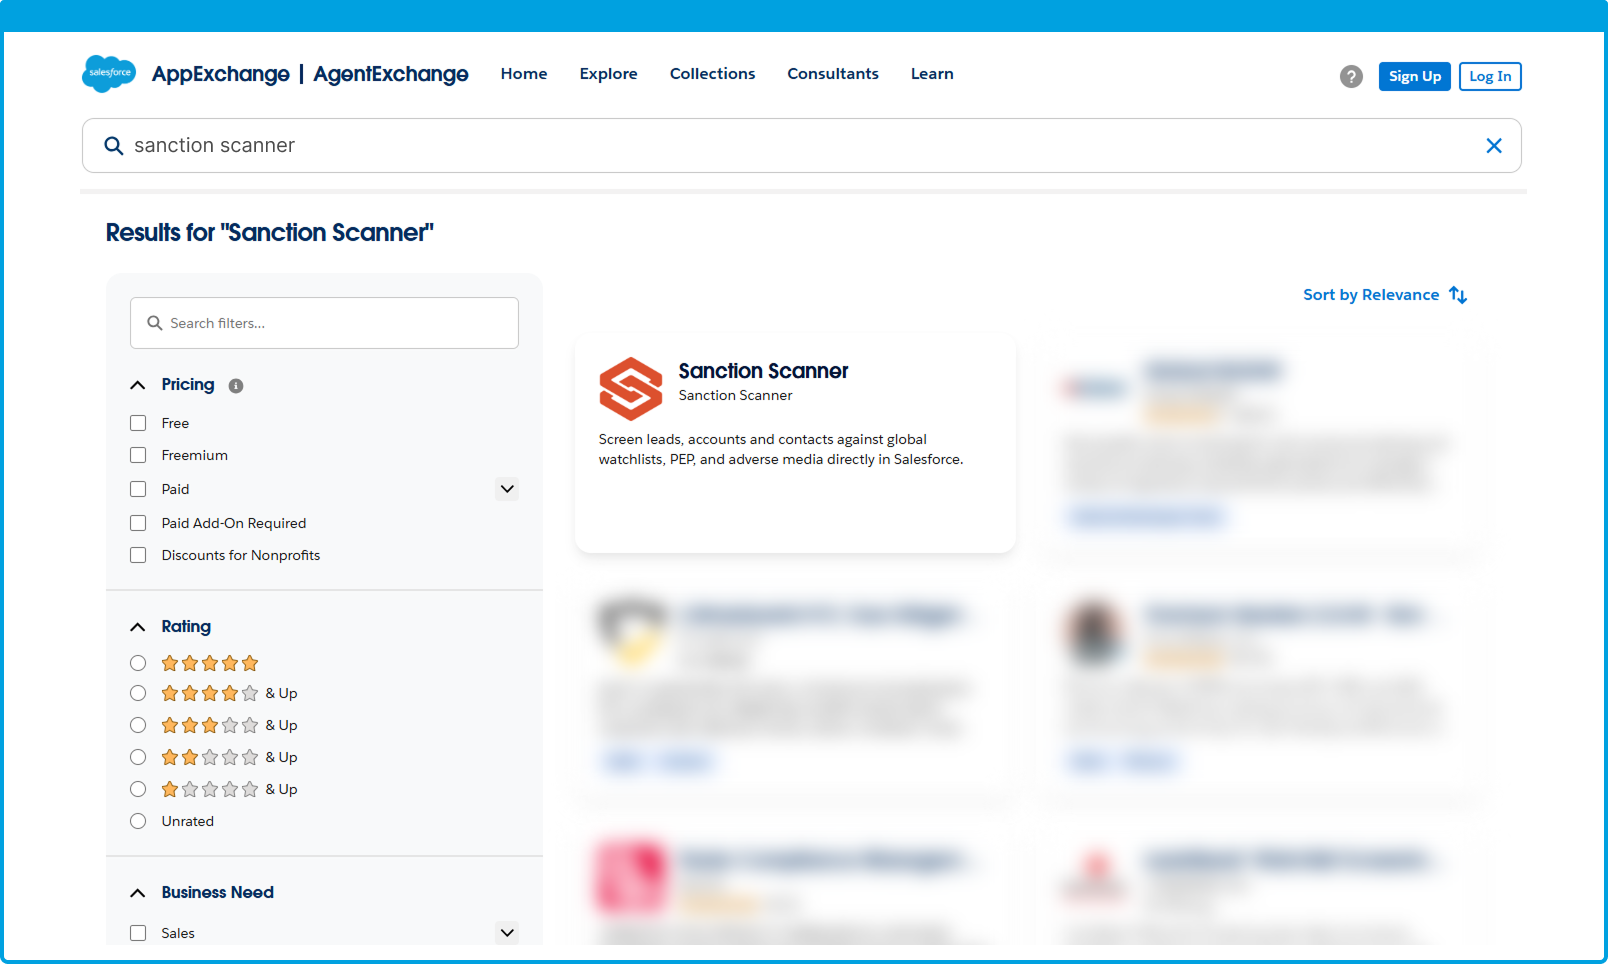The width and height of the screenshot is (1608, 964).
Task: Toggle sort order arrows icon
Action: 1458,295
